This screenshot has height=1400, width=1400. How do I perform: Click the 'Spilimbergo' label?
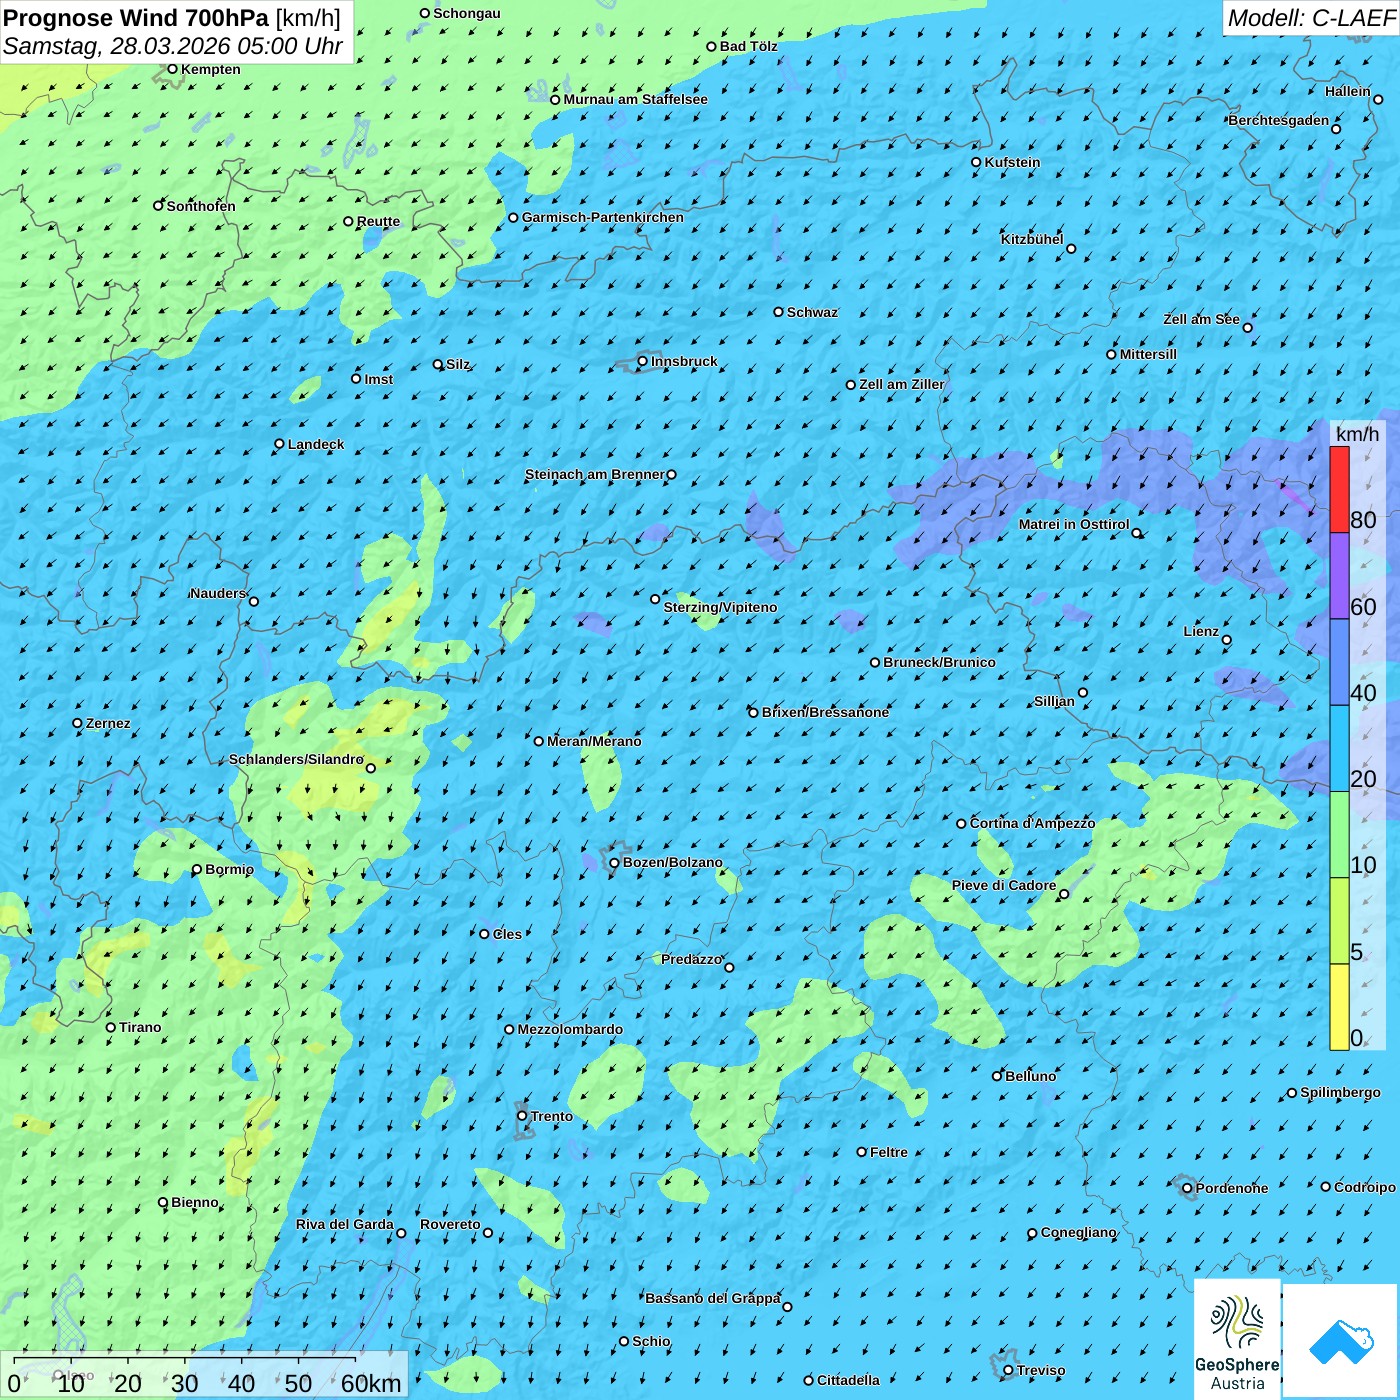click(x=1340, y=1092)
